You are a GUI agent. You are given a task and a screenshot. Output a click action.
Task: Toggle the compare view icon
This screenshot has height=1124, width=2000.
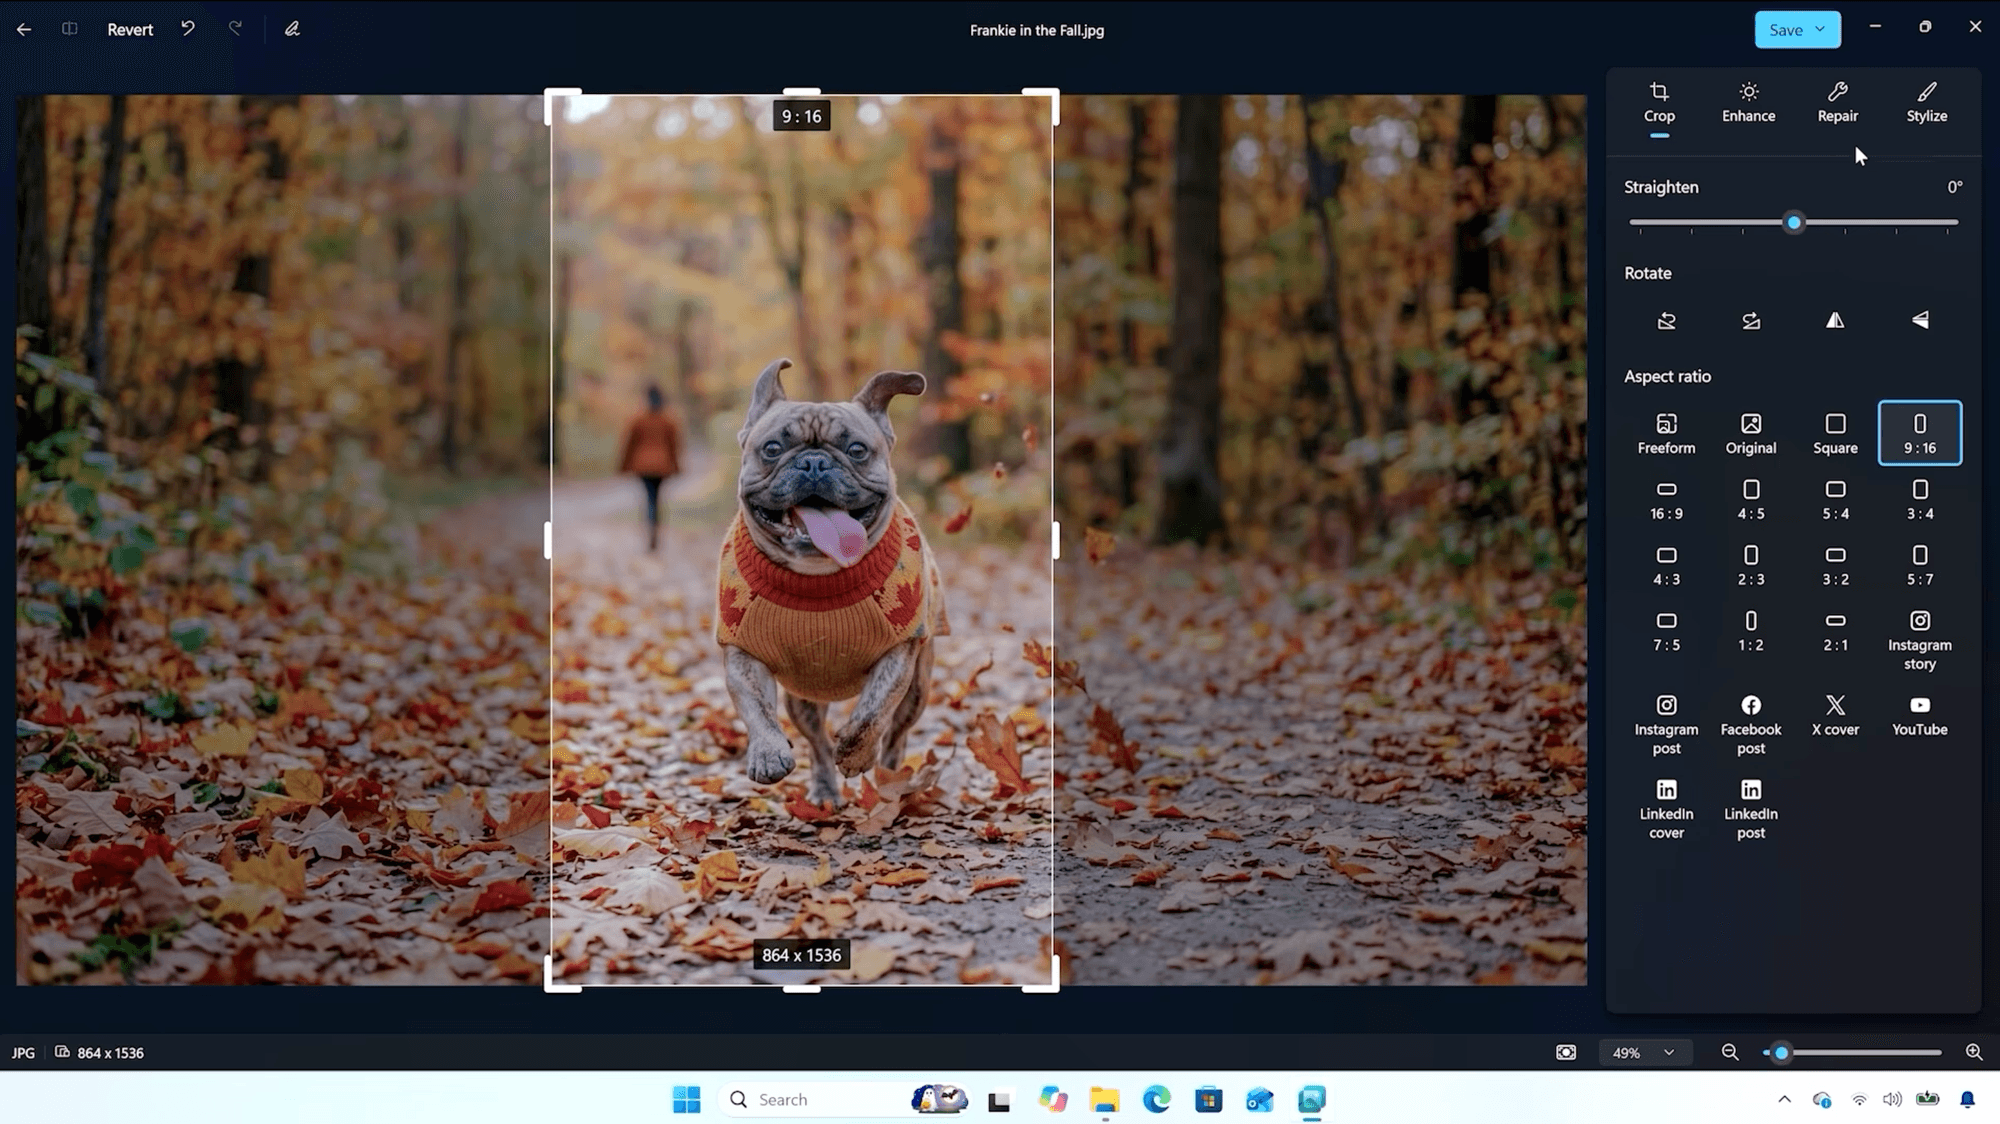click(69, 29)
